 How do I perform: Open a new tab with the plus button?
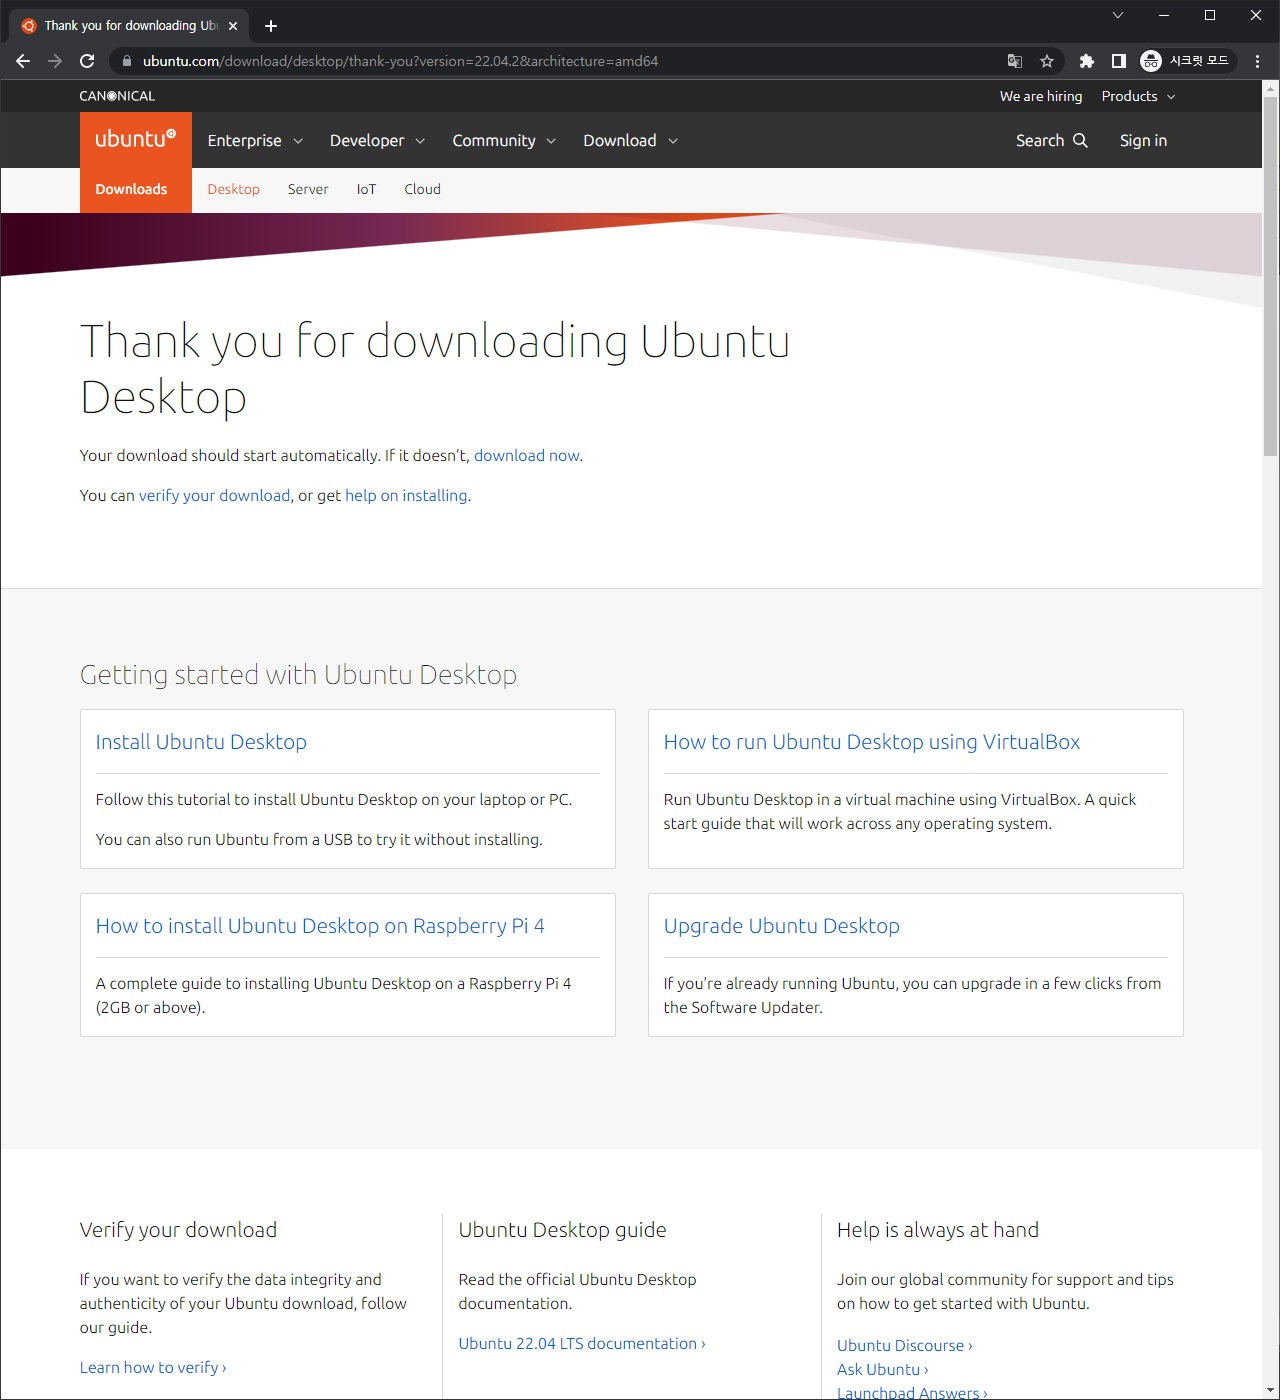pos(271,26)
